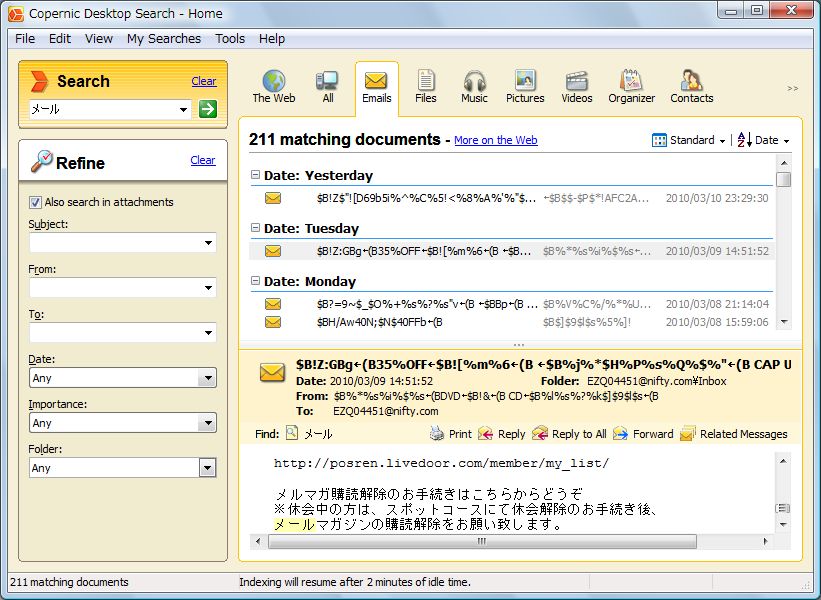Expand the Subject dropdown
This screenshot has width=821, height=600.
click(208, 242)
